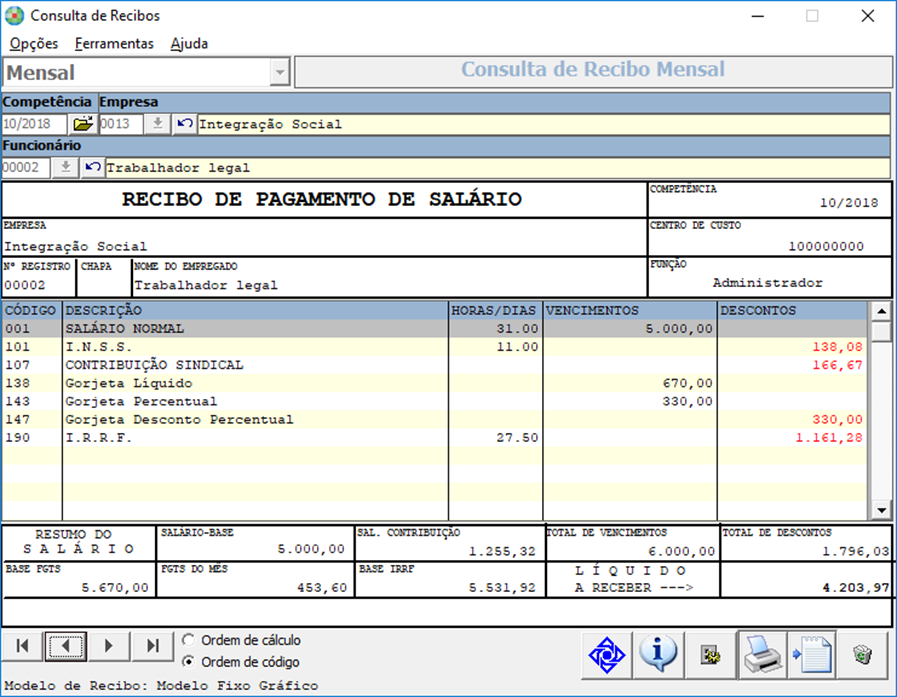Go to the previous record
The height and width of the screenshot is (697, 897).
pyautogui.click(x=66, y=646)
